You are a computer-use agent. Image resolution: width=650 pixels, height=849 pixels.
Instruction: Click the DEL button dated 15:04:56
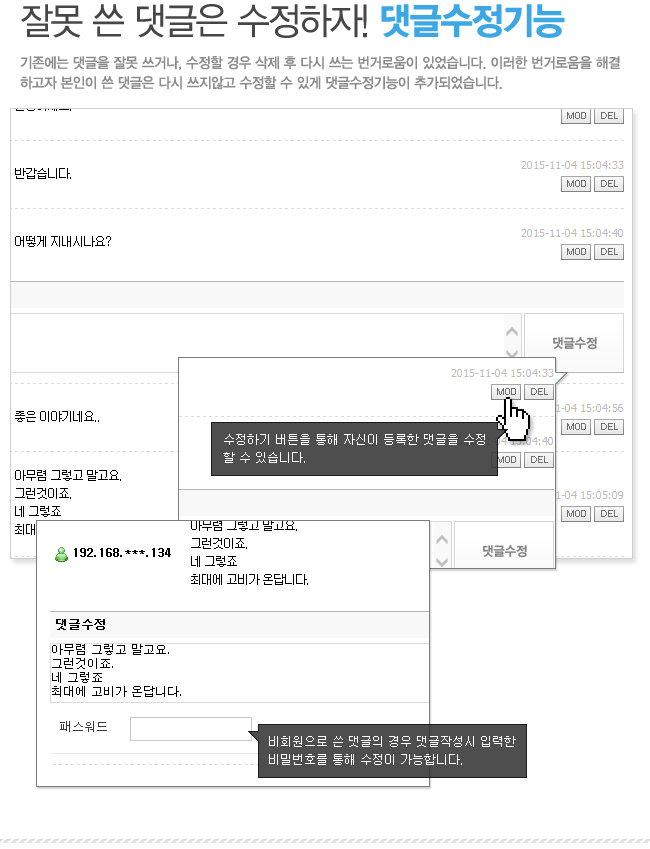tap(609, 427)
